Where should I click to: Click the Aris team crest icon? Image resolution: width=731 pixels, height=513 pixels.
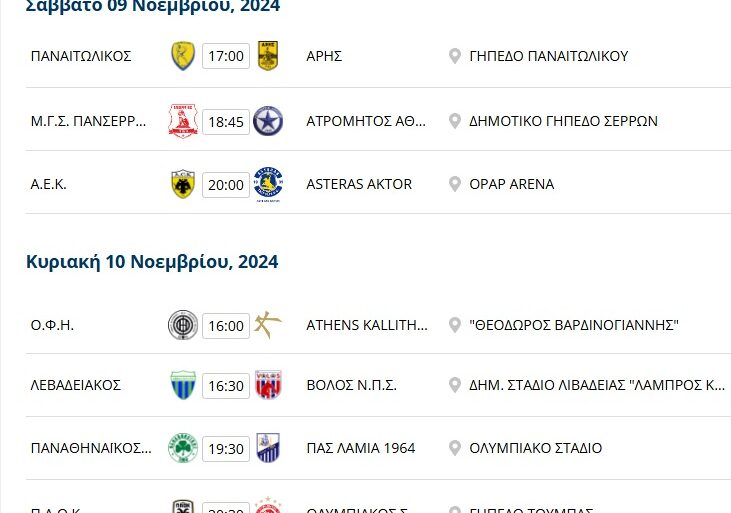267,55
